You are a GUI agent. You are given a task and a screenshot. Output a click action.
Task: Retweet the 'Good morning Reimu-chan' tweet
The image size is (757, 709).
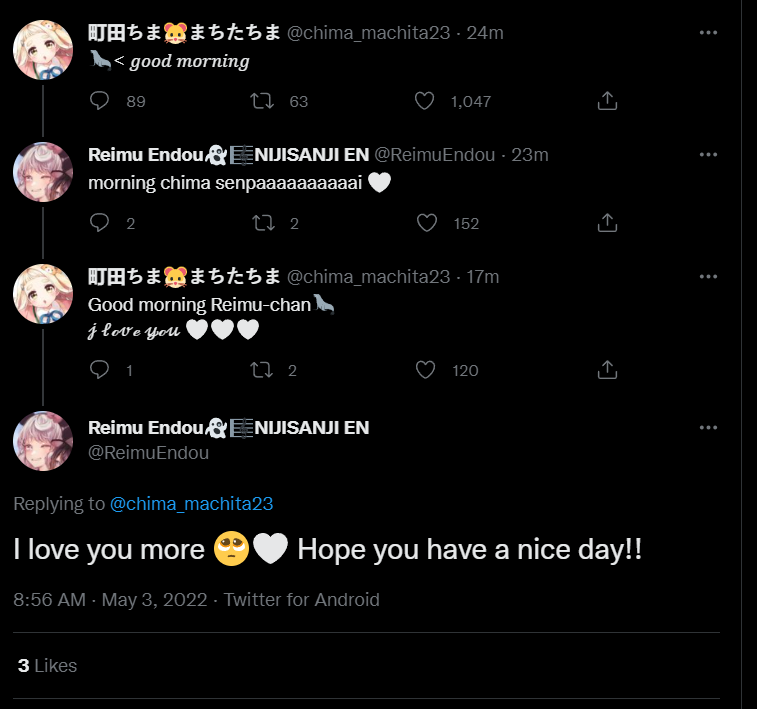pyautogui.click(x=263, y=370)
